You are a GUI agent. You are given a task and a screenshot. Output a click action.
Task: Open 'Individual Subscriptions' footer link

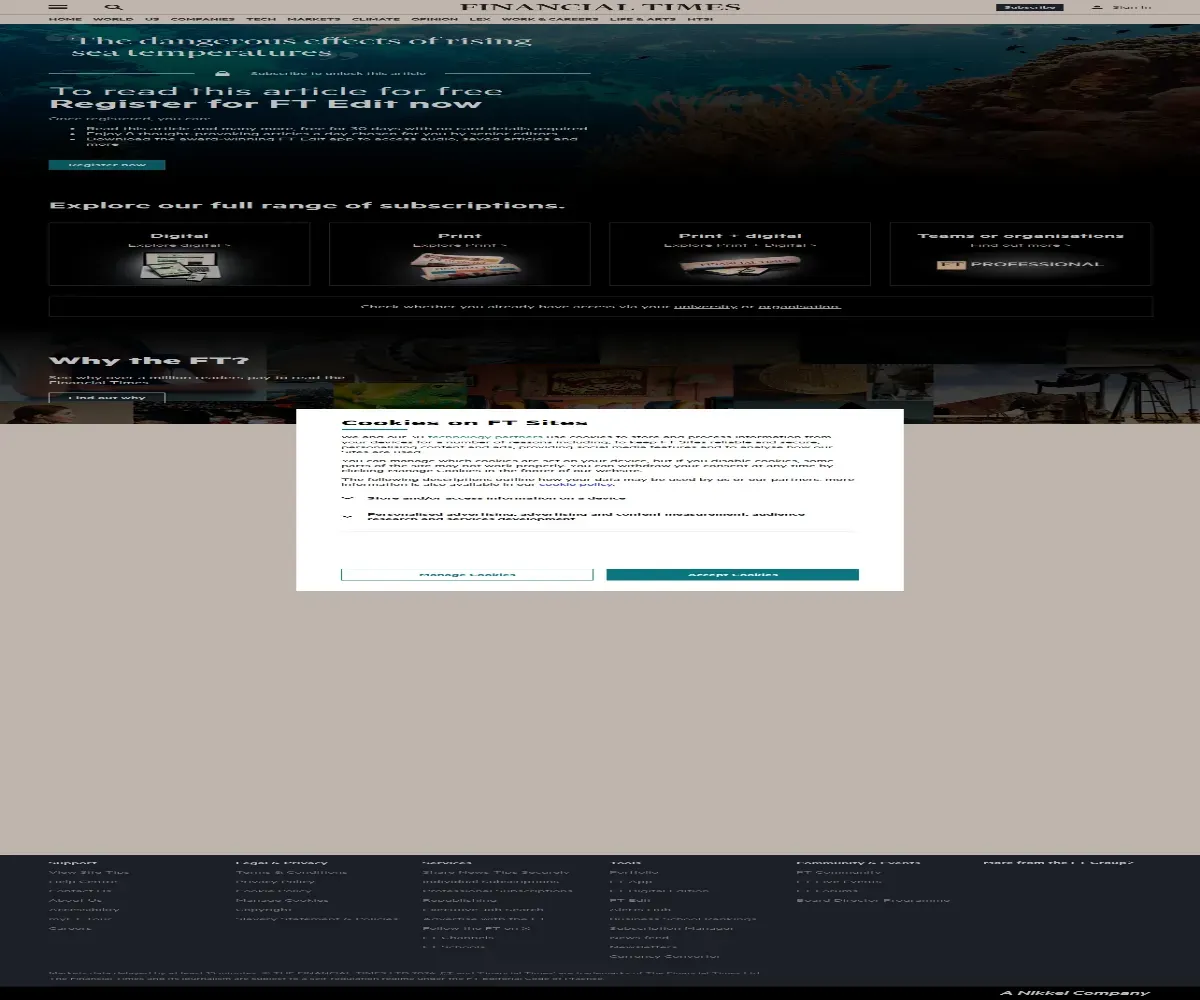pos(491,881)
